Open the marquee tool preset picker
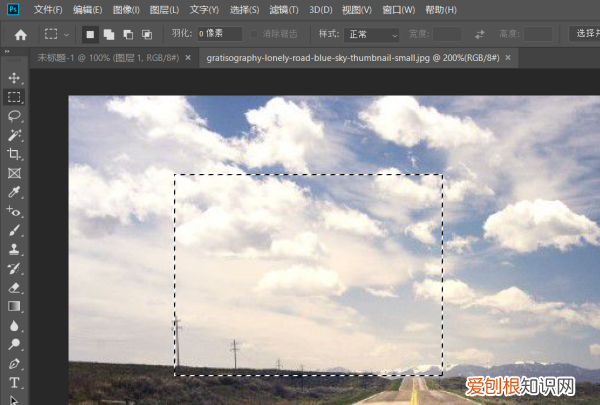The image size is (600, 405). tap(56, 34)
